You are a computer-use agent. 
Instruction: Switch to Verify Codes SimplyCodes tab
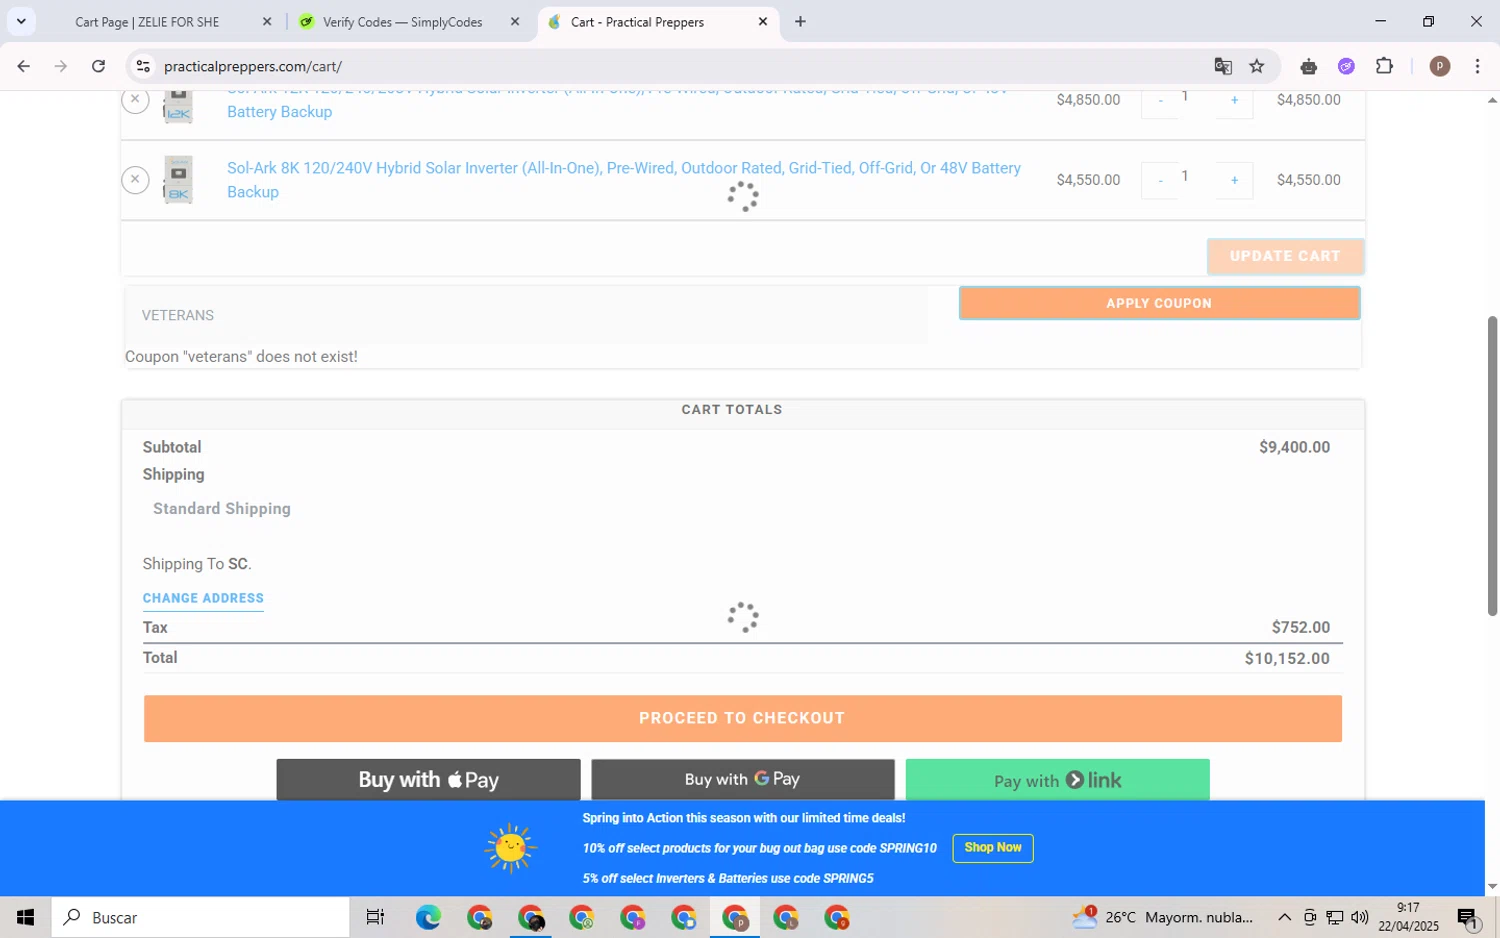tap(402, 22)
